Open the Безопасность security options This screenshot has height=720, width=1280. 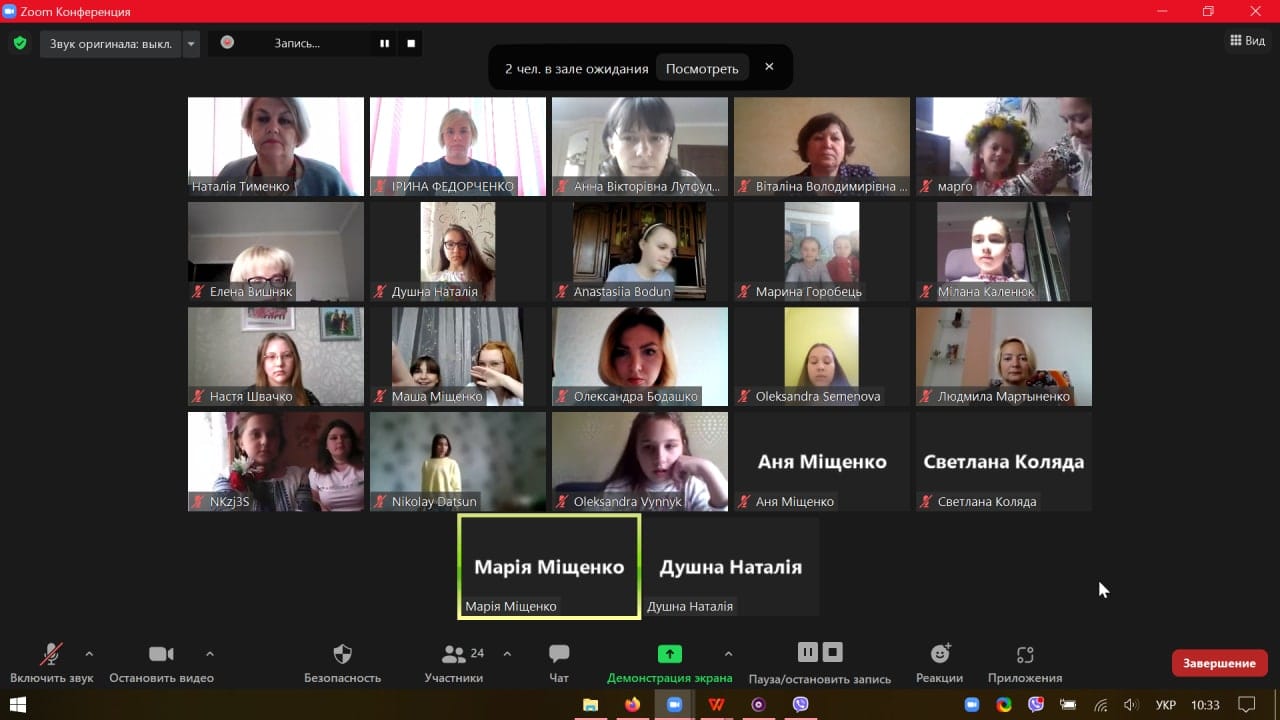pos(342,663)
